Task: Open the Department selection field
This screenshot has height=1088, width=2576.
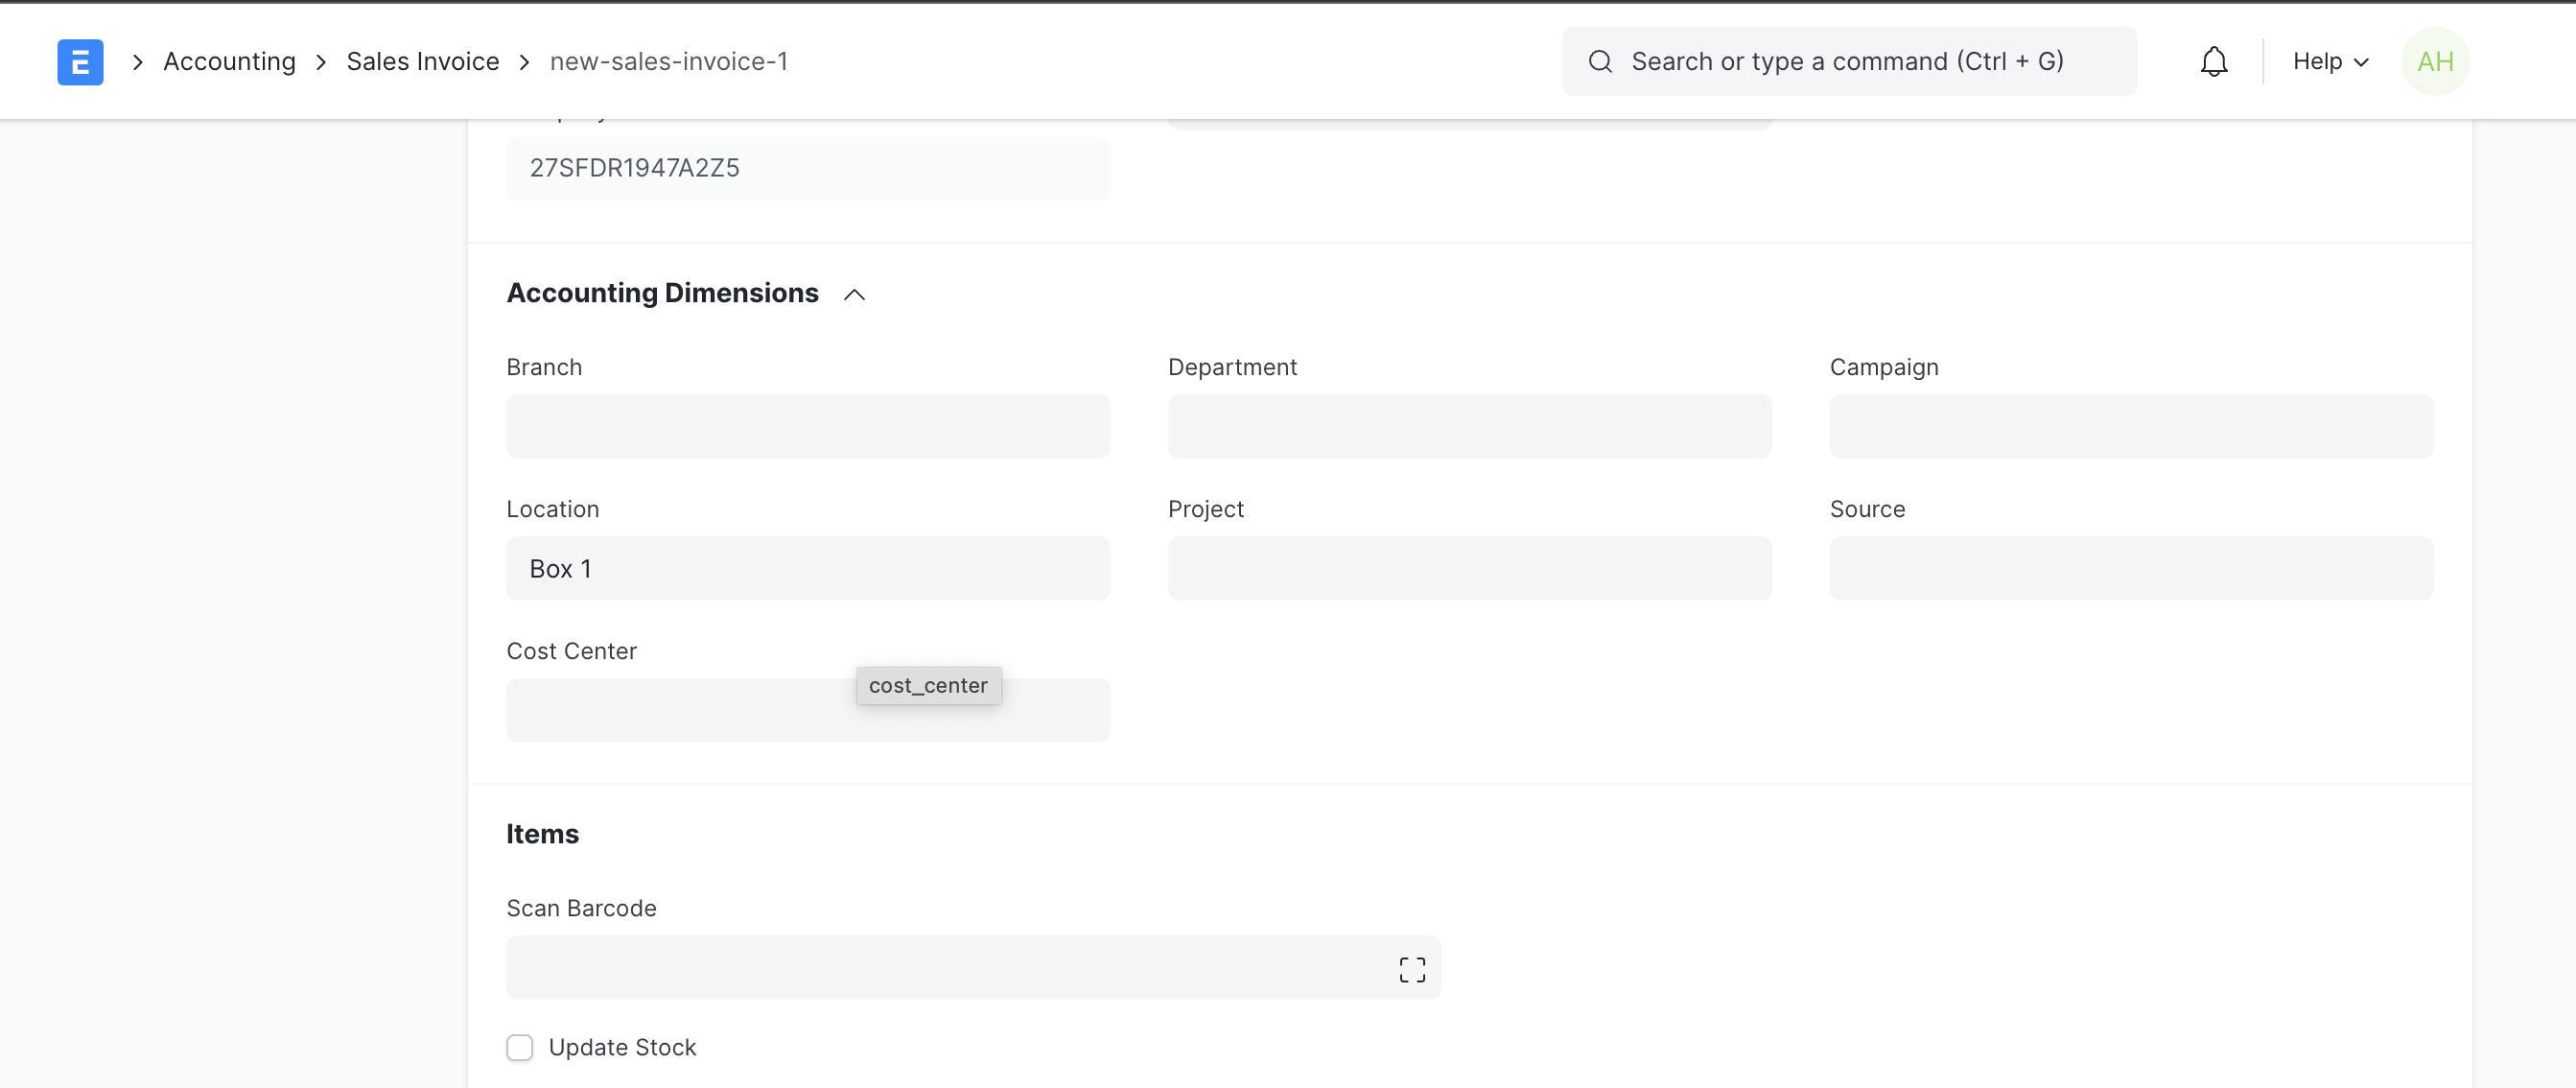Action: (1469, 426)
